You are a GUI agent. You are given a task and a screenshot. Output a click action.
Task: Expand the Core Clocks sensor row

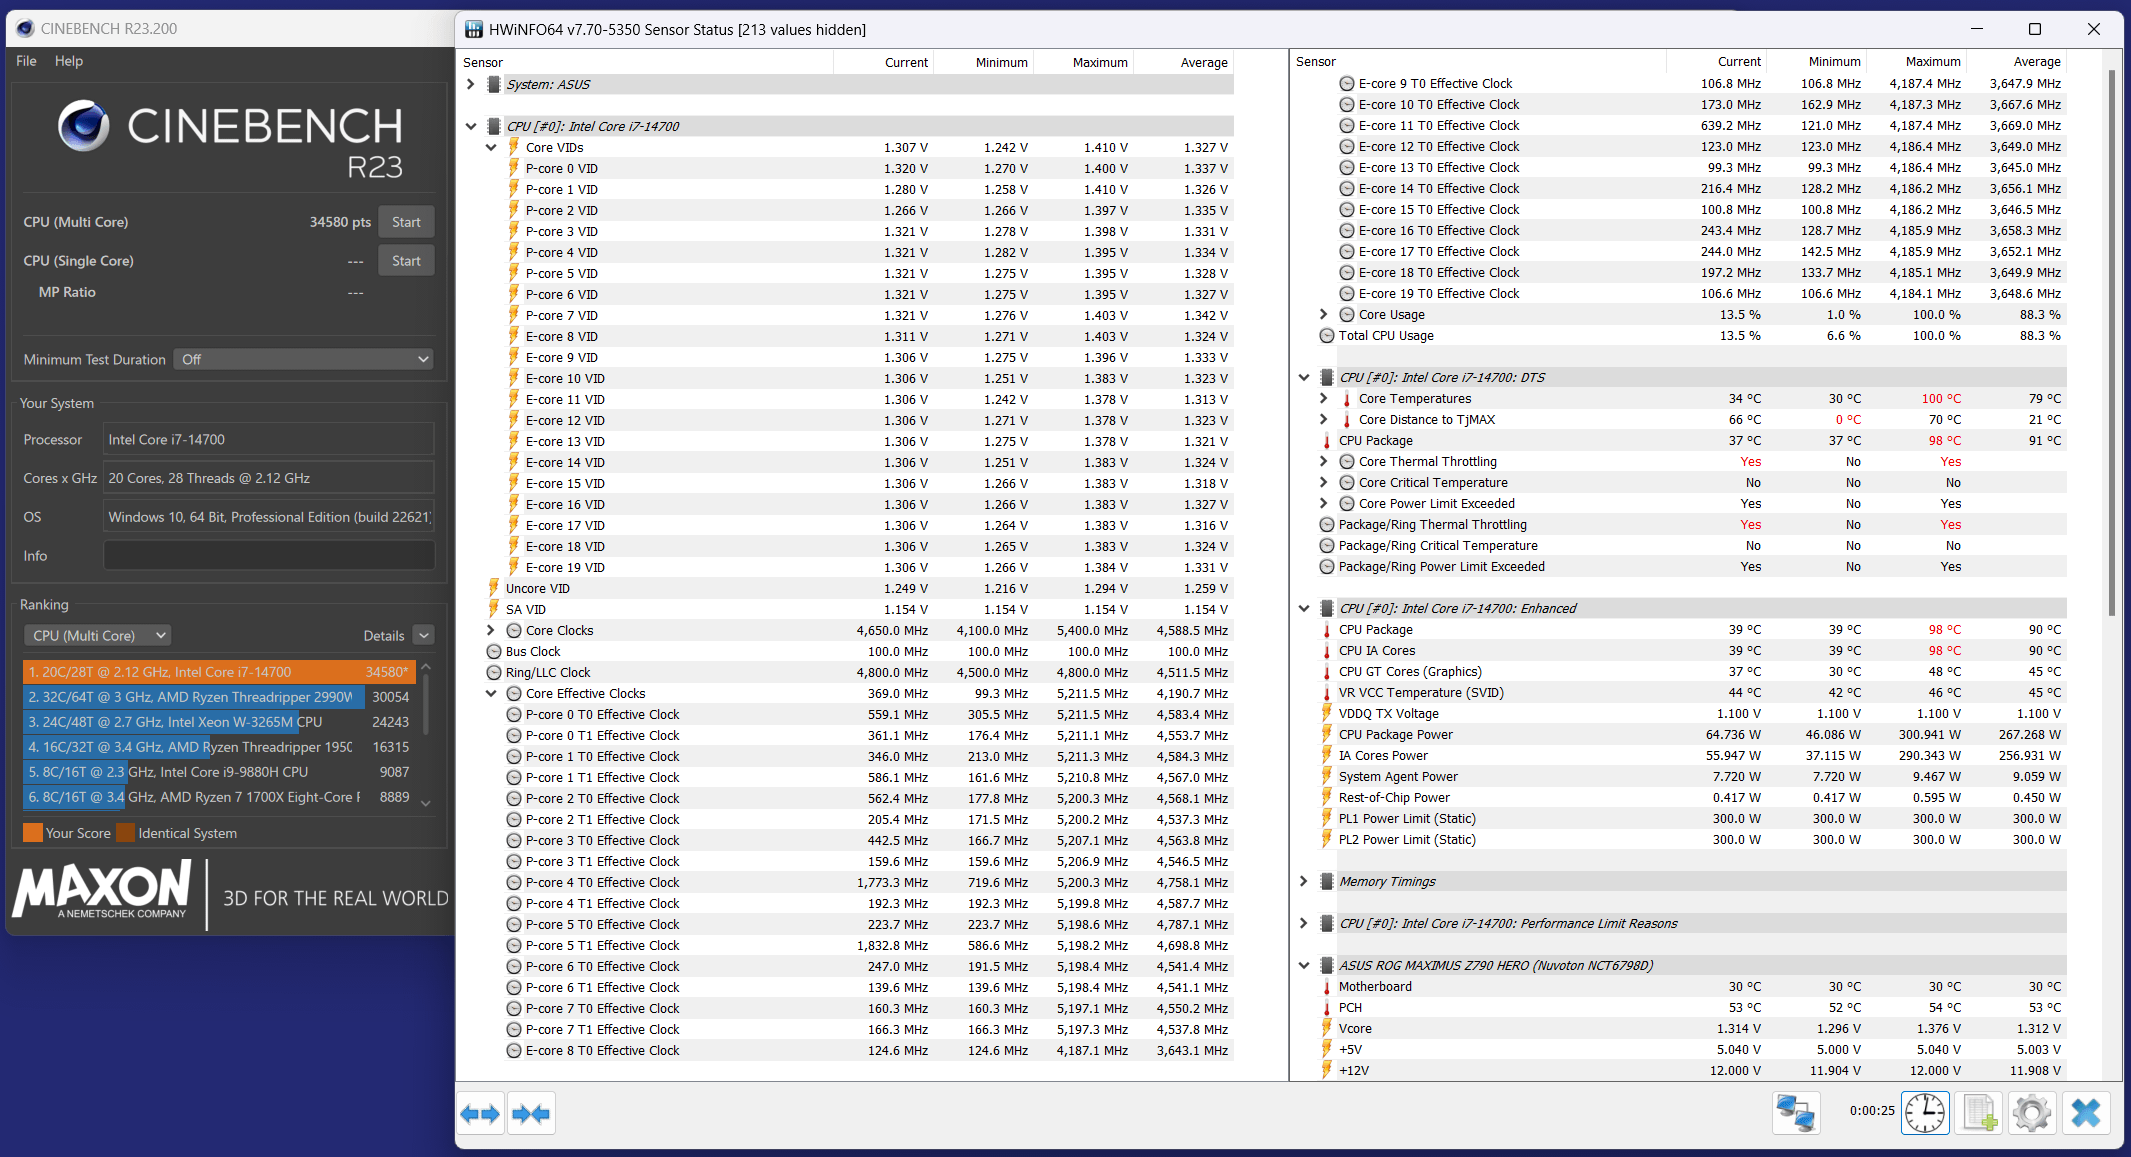point(491,631)
